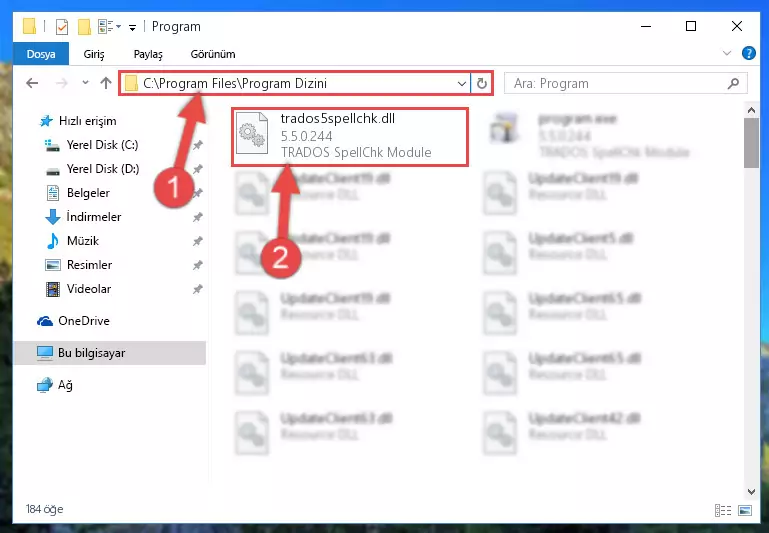The width and height of the screenshot is (769, 533).
Task: Click pin icon next to Videolar
Action: (x=198, y=289)
